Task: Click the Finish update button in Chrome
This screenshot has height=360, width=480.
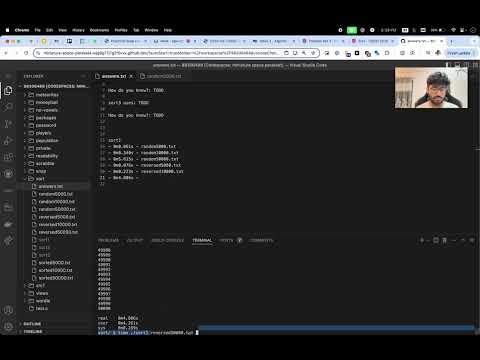Action: pyautogui.click(x=461, y=53)
